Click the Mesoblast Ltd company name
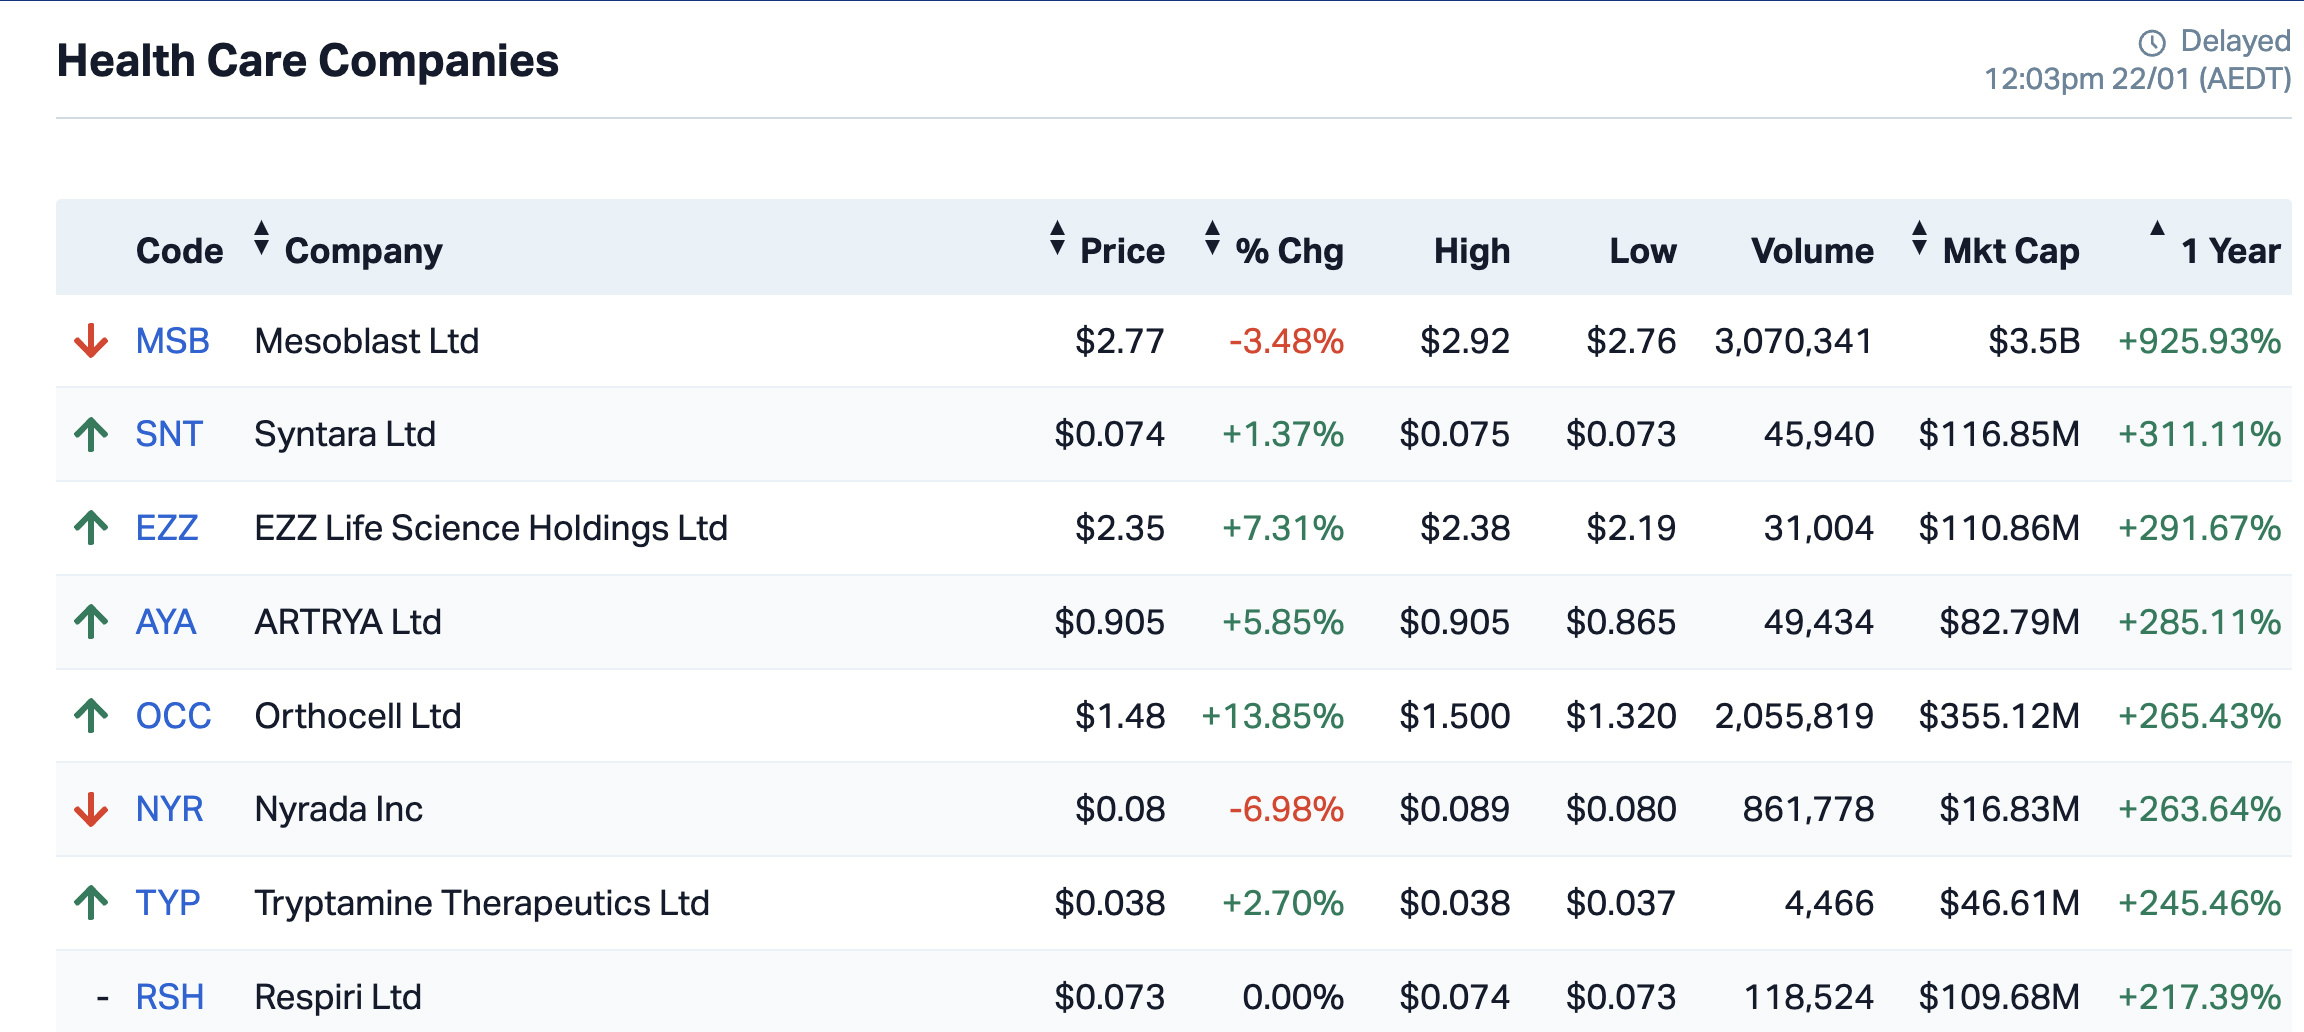The image size is (2304, 1032). pos(367,341)
